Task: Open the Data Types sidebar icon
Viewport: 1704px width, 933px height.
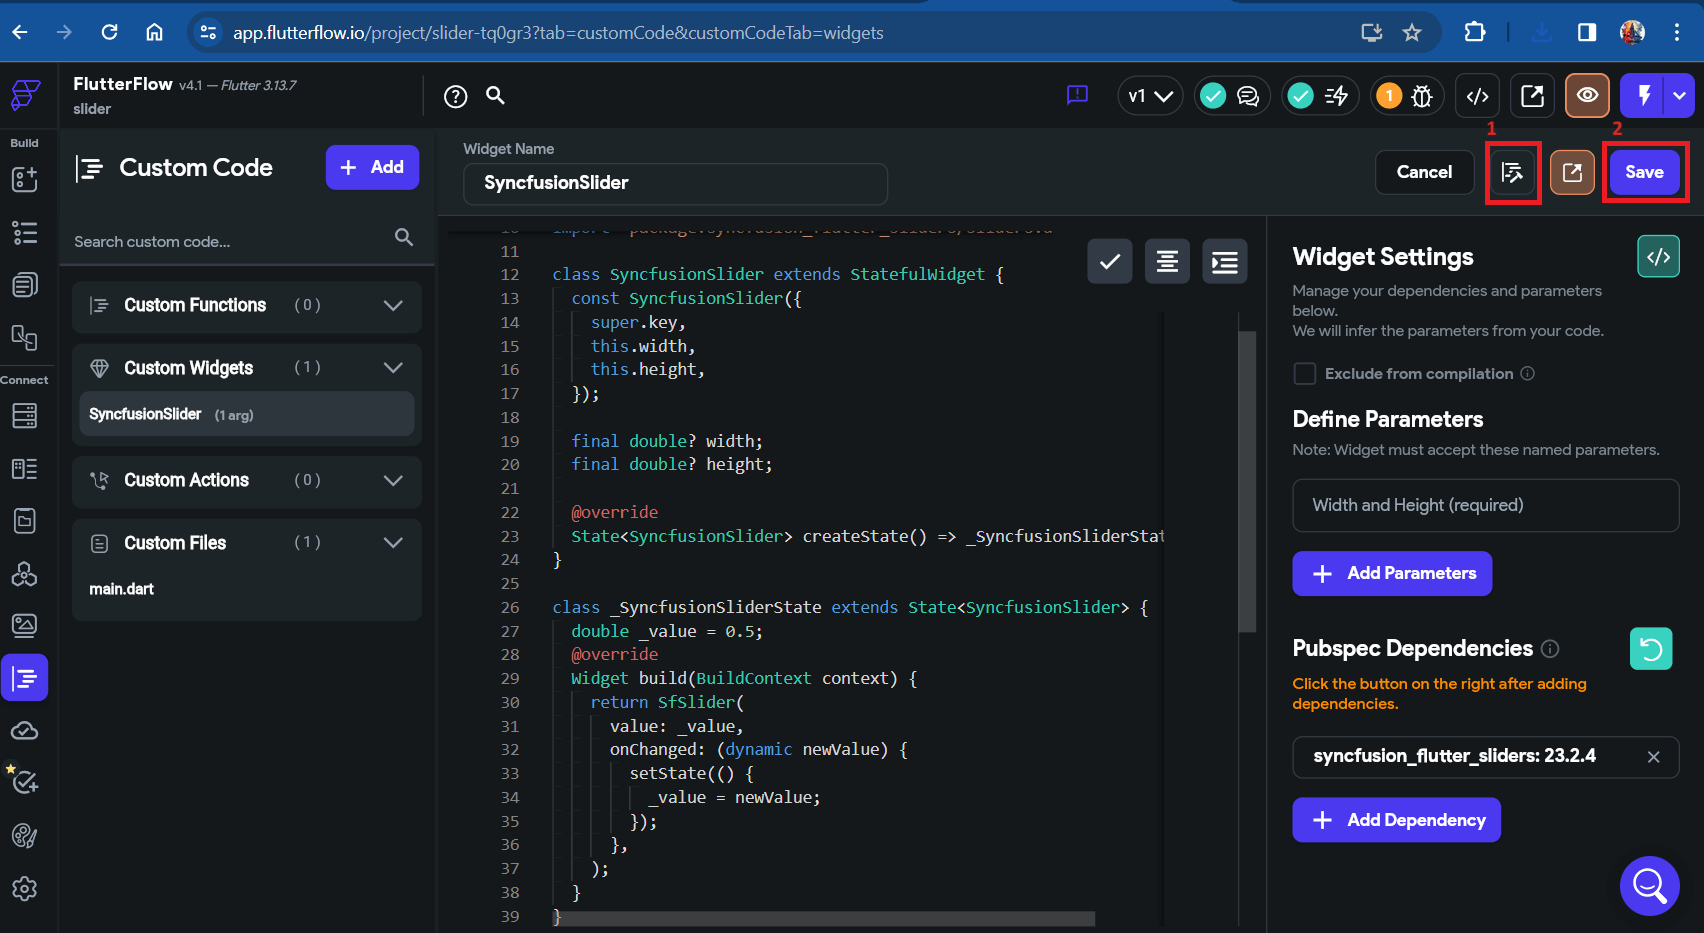Action: [x=24, y=469]
